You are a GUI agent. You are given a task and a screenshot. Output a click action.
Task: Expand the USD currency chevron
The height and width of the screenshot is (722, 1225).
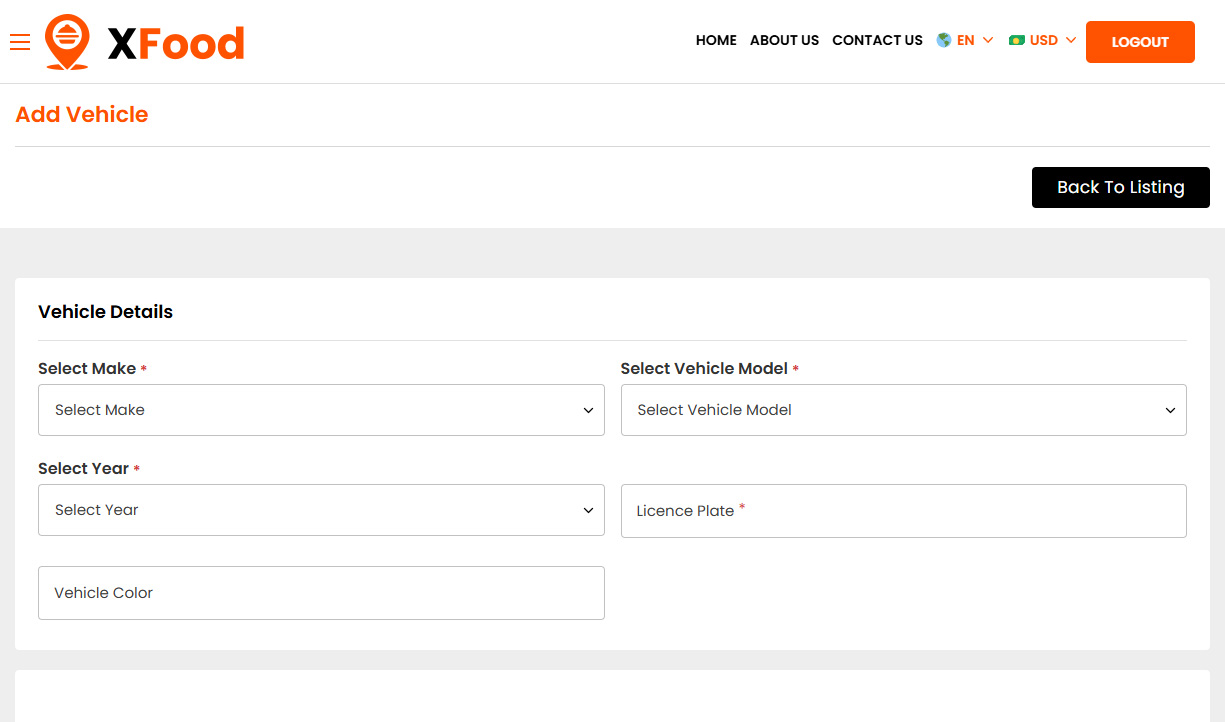tap(1071, 40)
